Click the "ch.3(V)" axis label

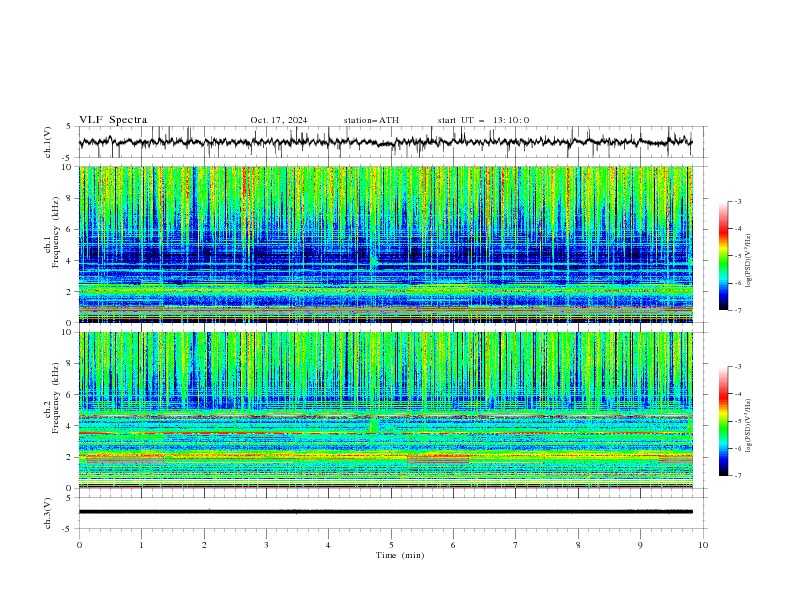[x=48, y=513]
